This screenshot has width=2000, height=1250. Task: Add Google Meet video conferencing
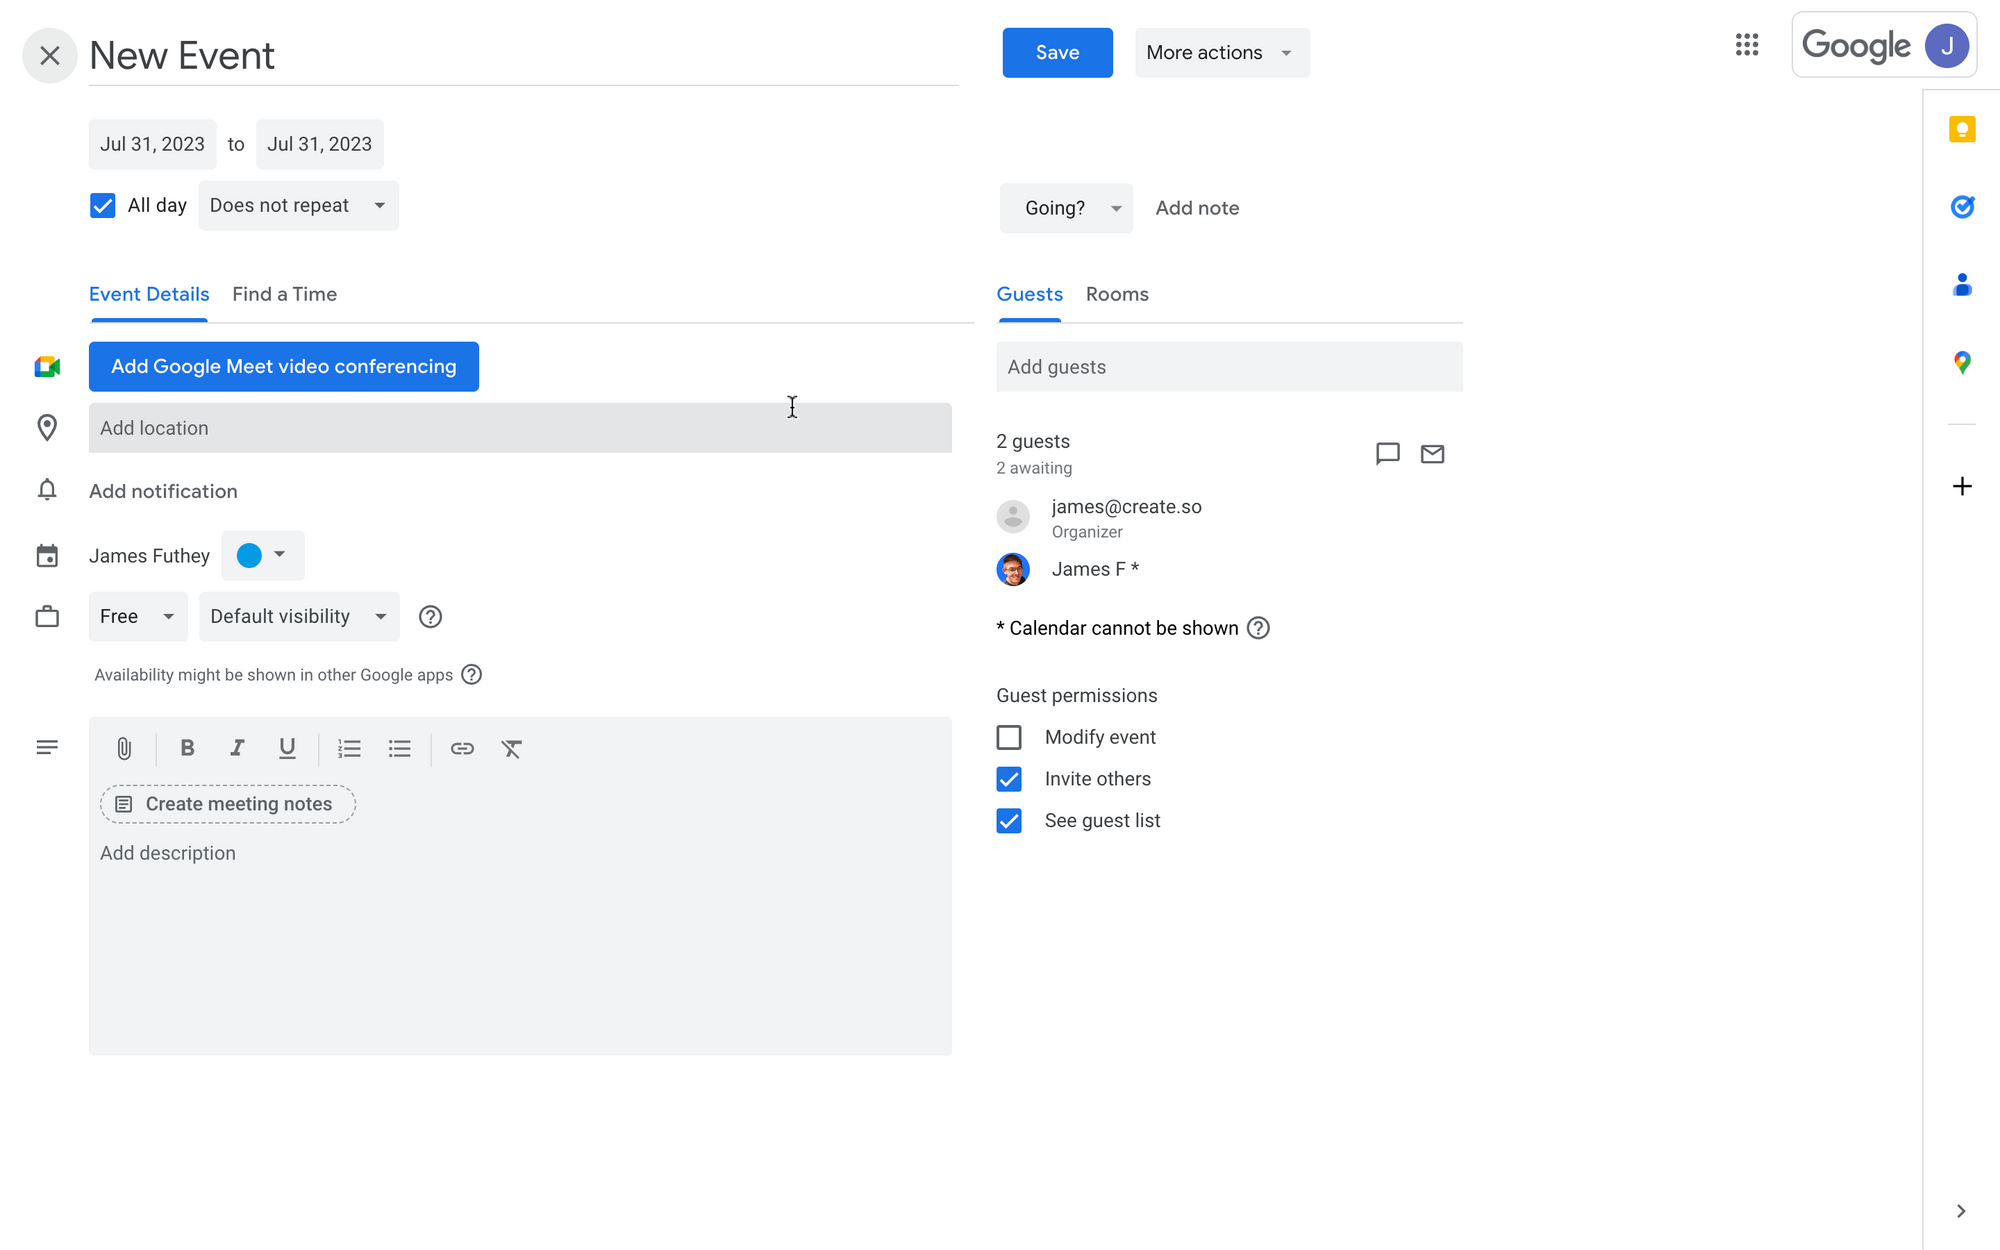(x=283, y=367)
